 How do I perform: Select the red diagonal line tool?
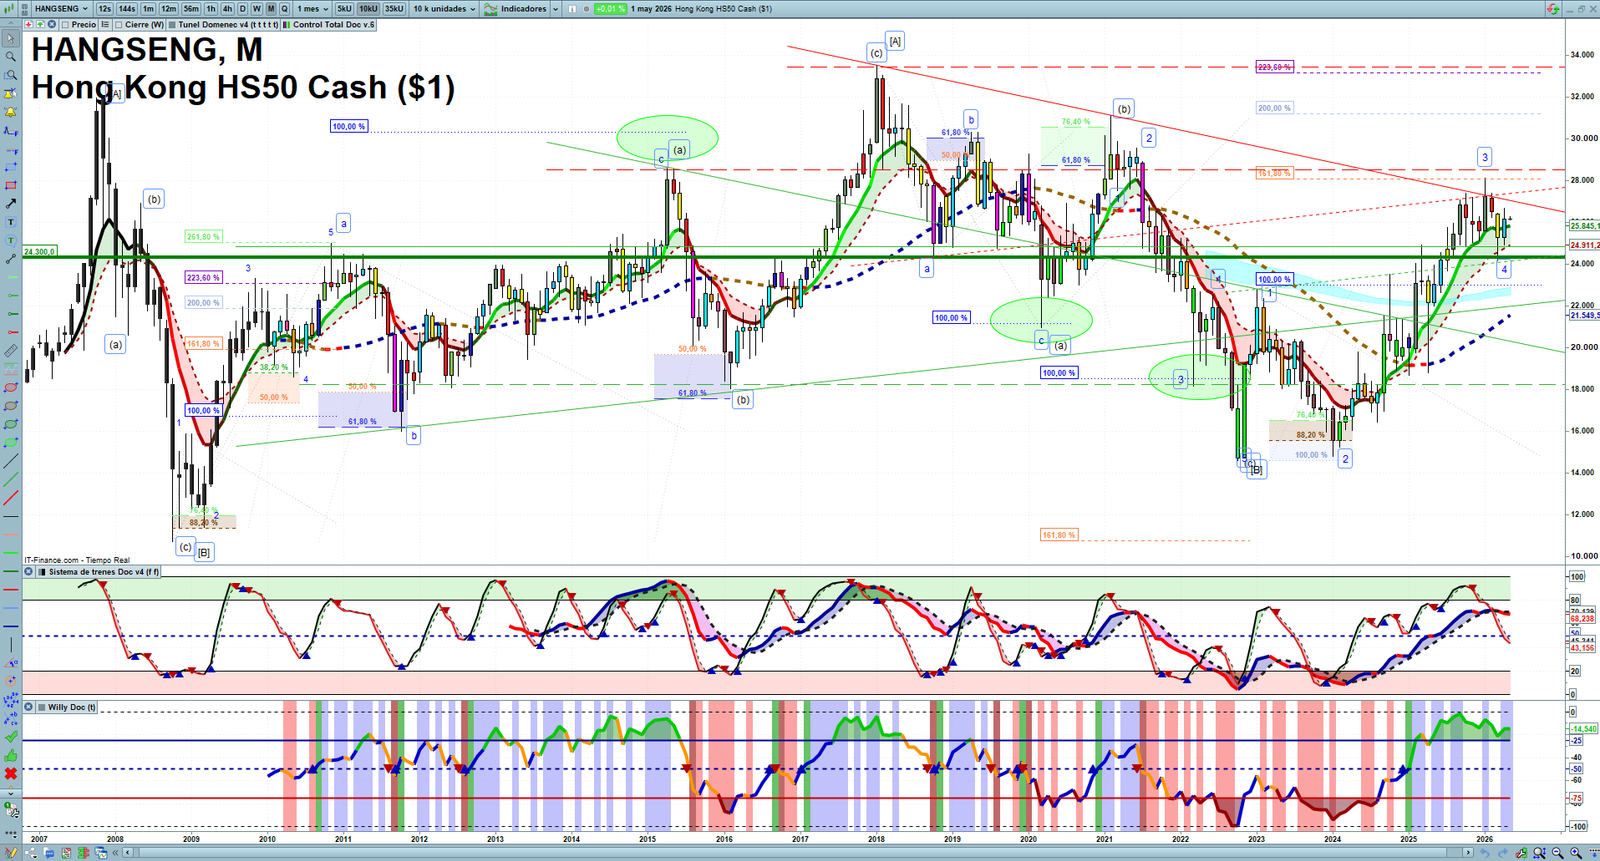pyautogui.click(x=11, y=497)
